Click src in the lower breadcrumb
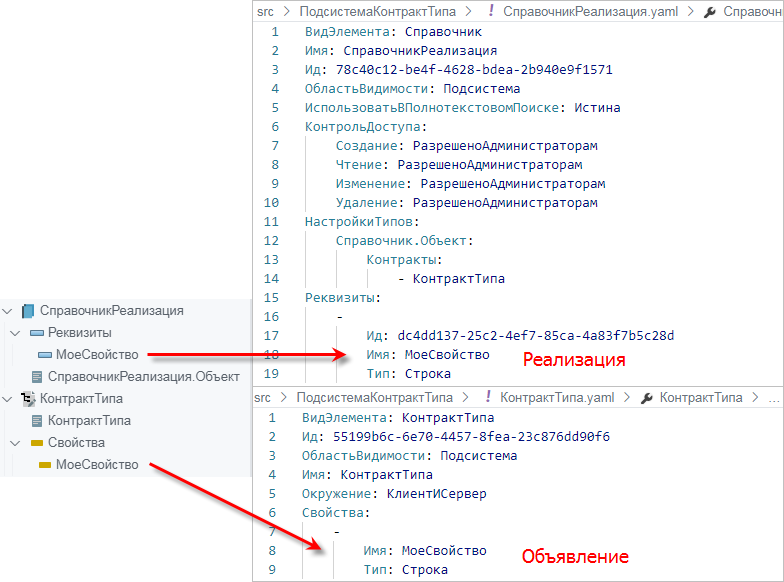Screen dimensions: 784x582 click(x=262, y=398)
